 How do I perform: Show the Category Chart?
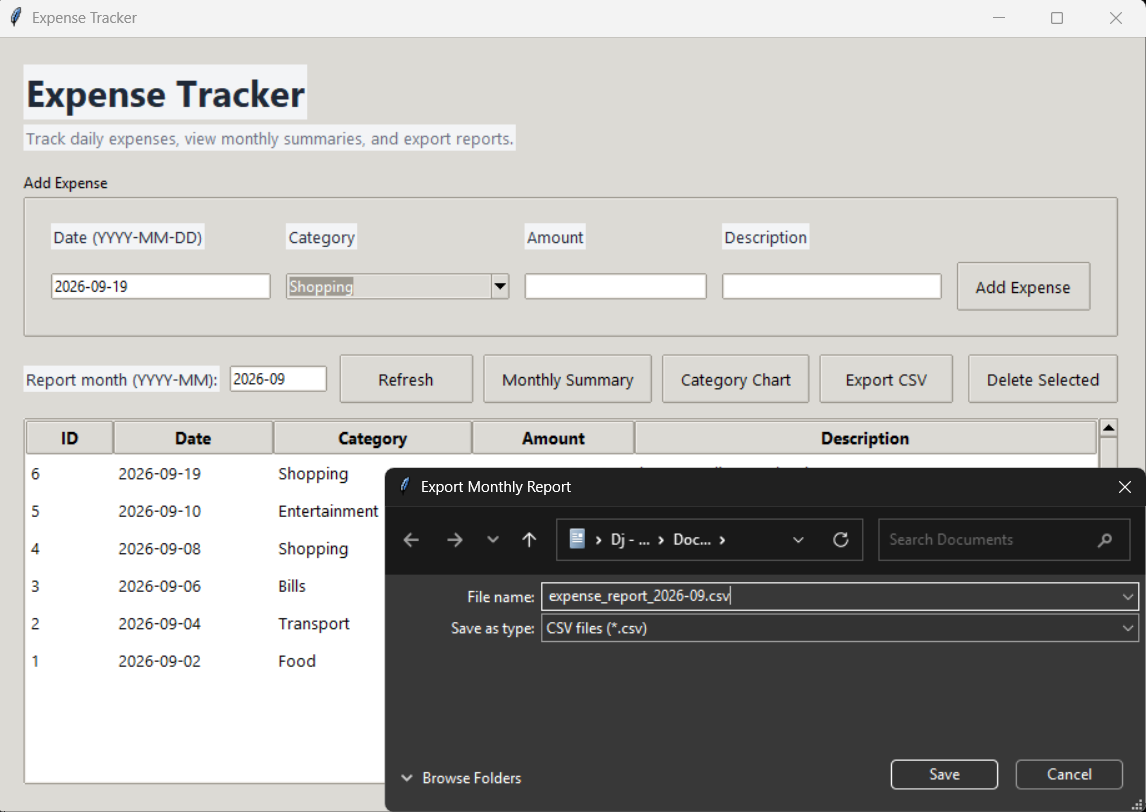point(735,379)
